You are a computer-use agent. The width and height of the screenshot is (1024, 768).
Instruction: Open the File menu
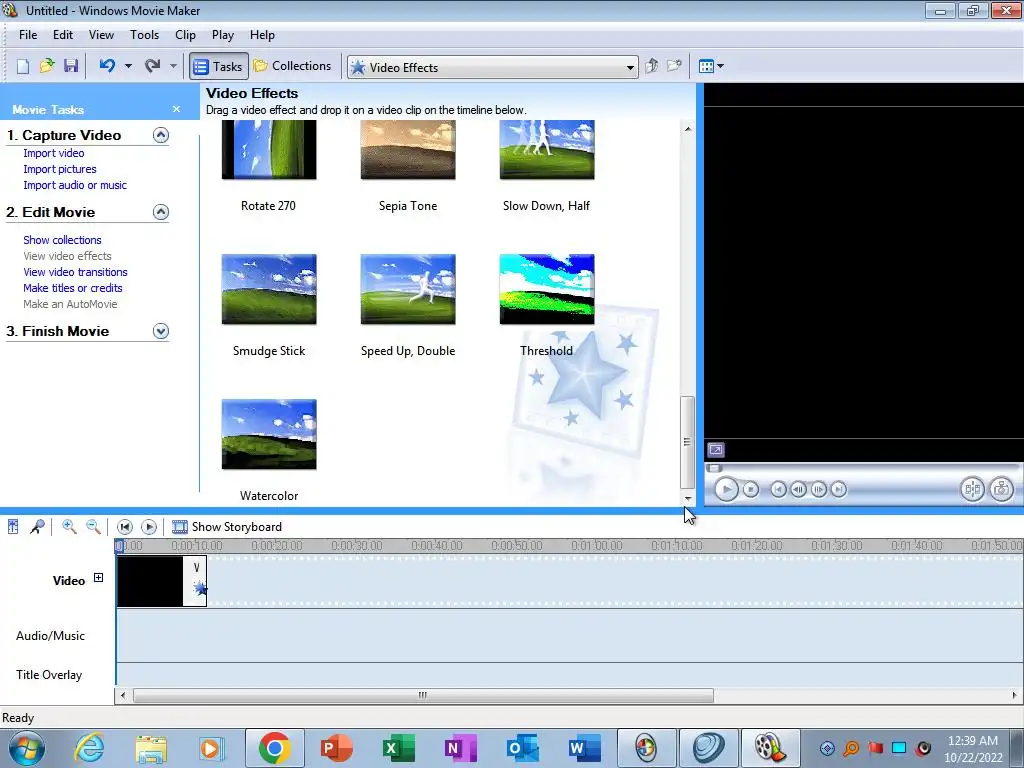pyautogui.click(x=28, y=35)
